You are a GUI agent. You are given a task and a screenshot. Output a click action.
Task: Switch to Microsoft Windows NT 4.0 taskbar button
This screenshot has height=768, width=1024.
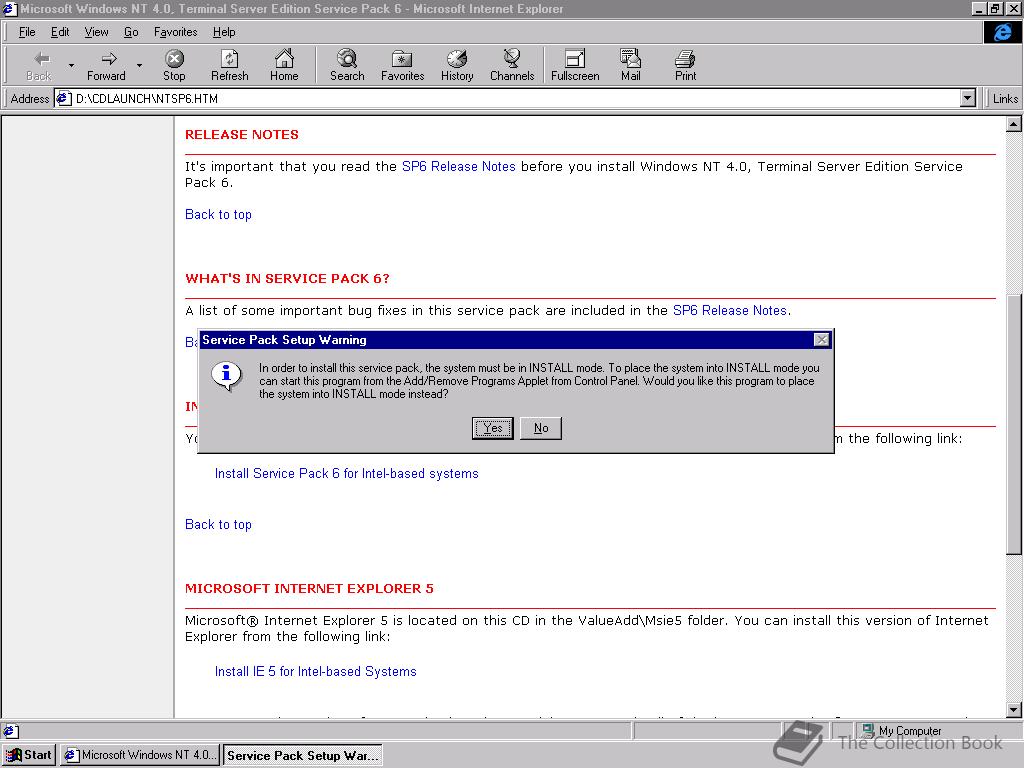coord(140,755)
